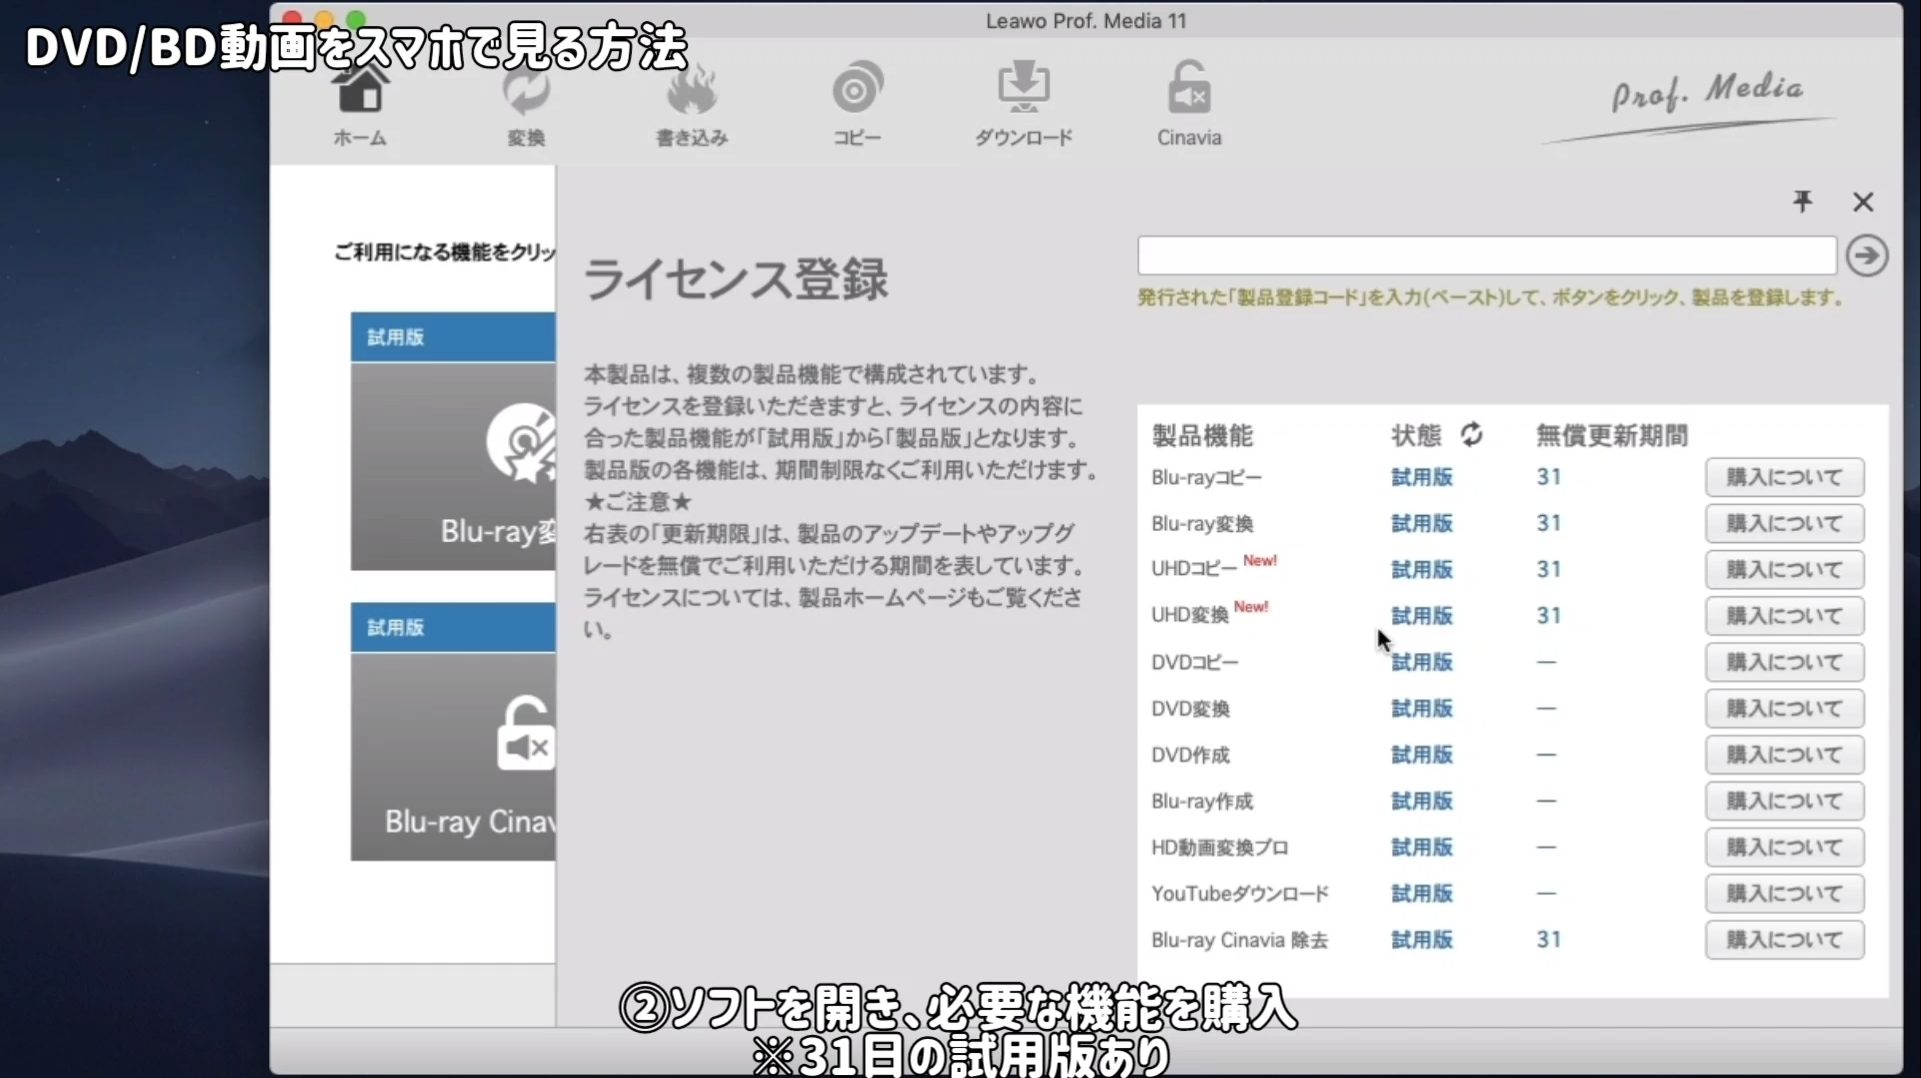
Task: Open the ダウンロード (Download) toolbar icon
Action: pyautogui.click(x=1023, y=106)
